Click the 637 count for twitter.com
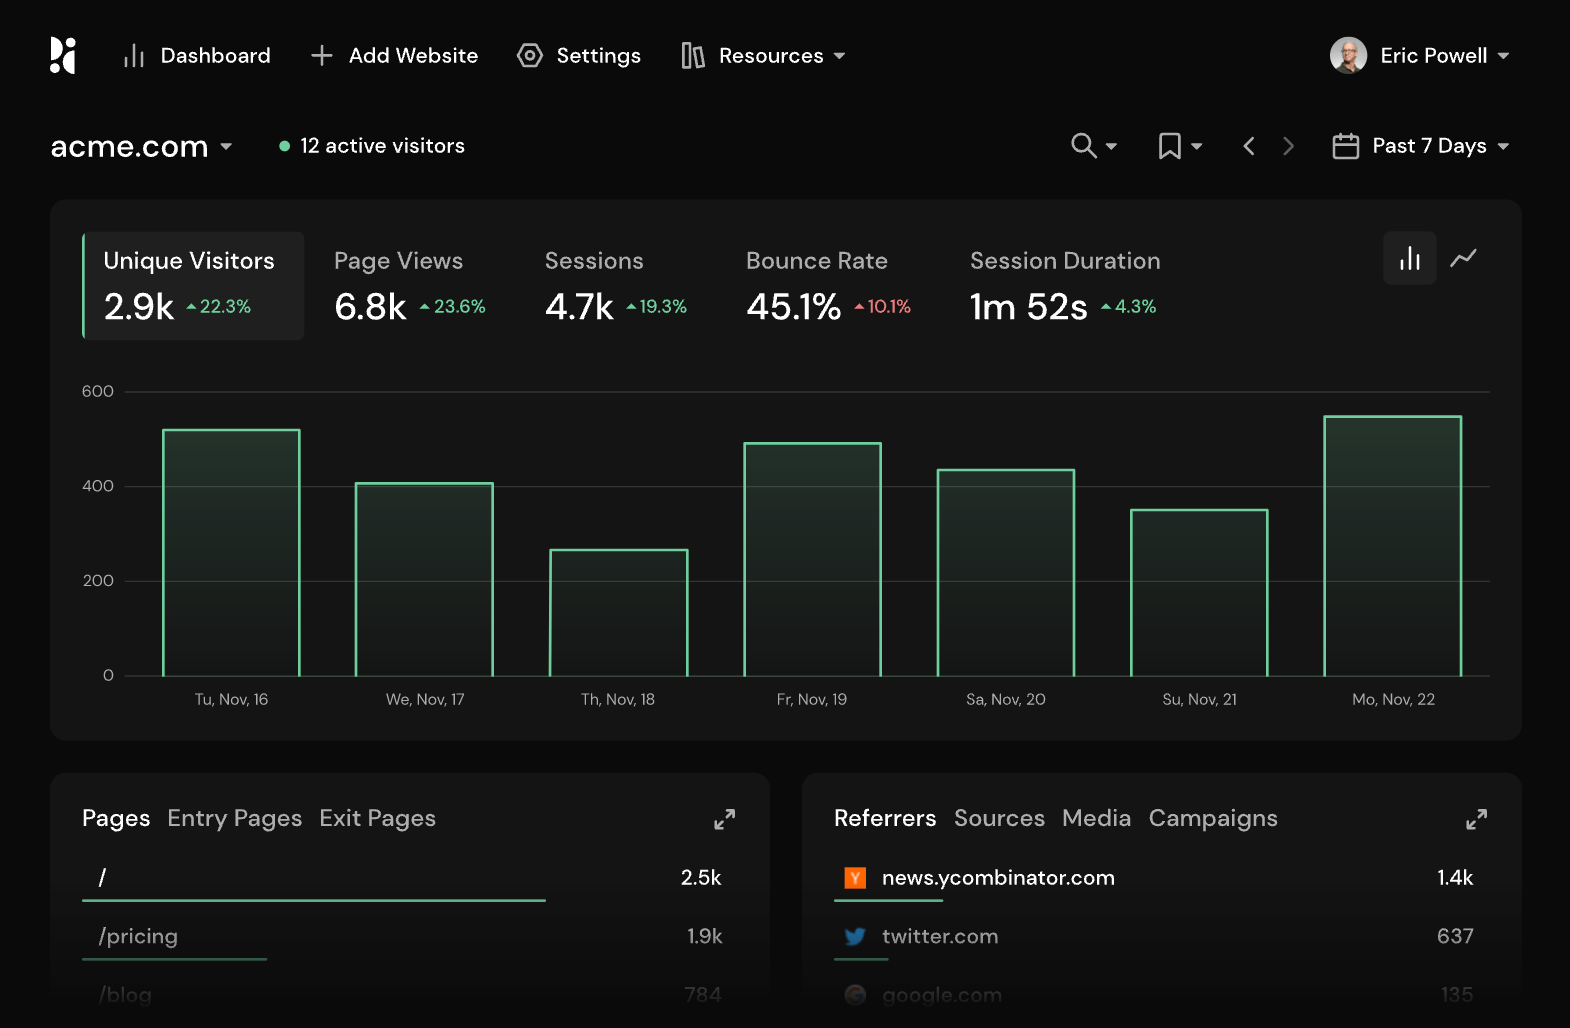 pyautogui.click(x=1455, y=937)
